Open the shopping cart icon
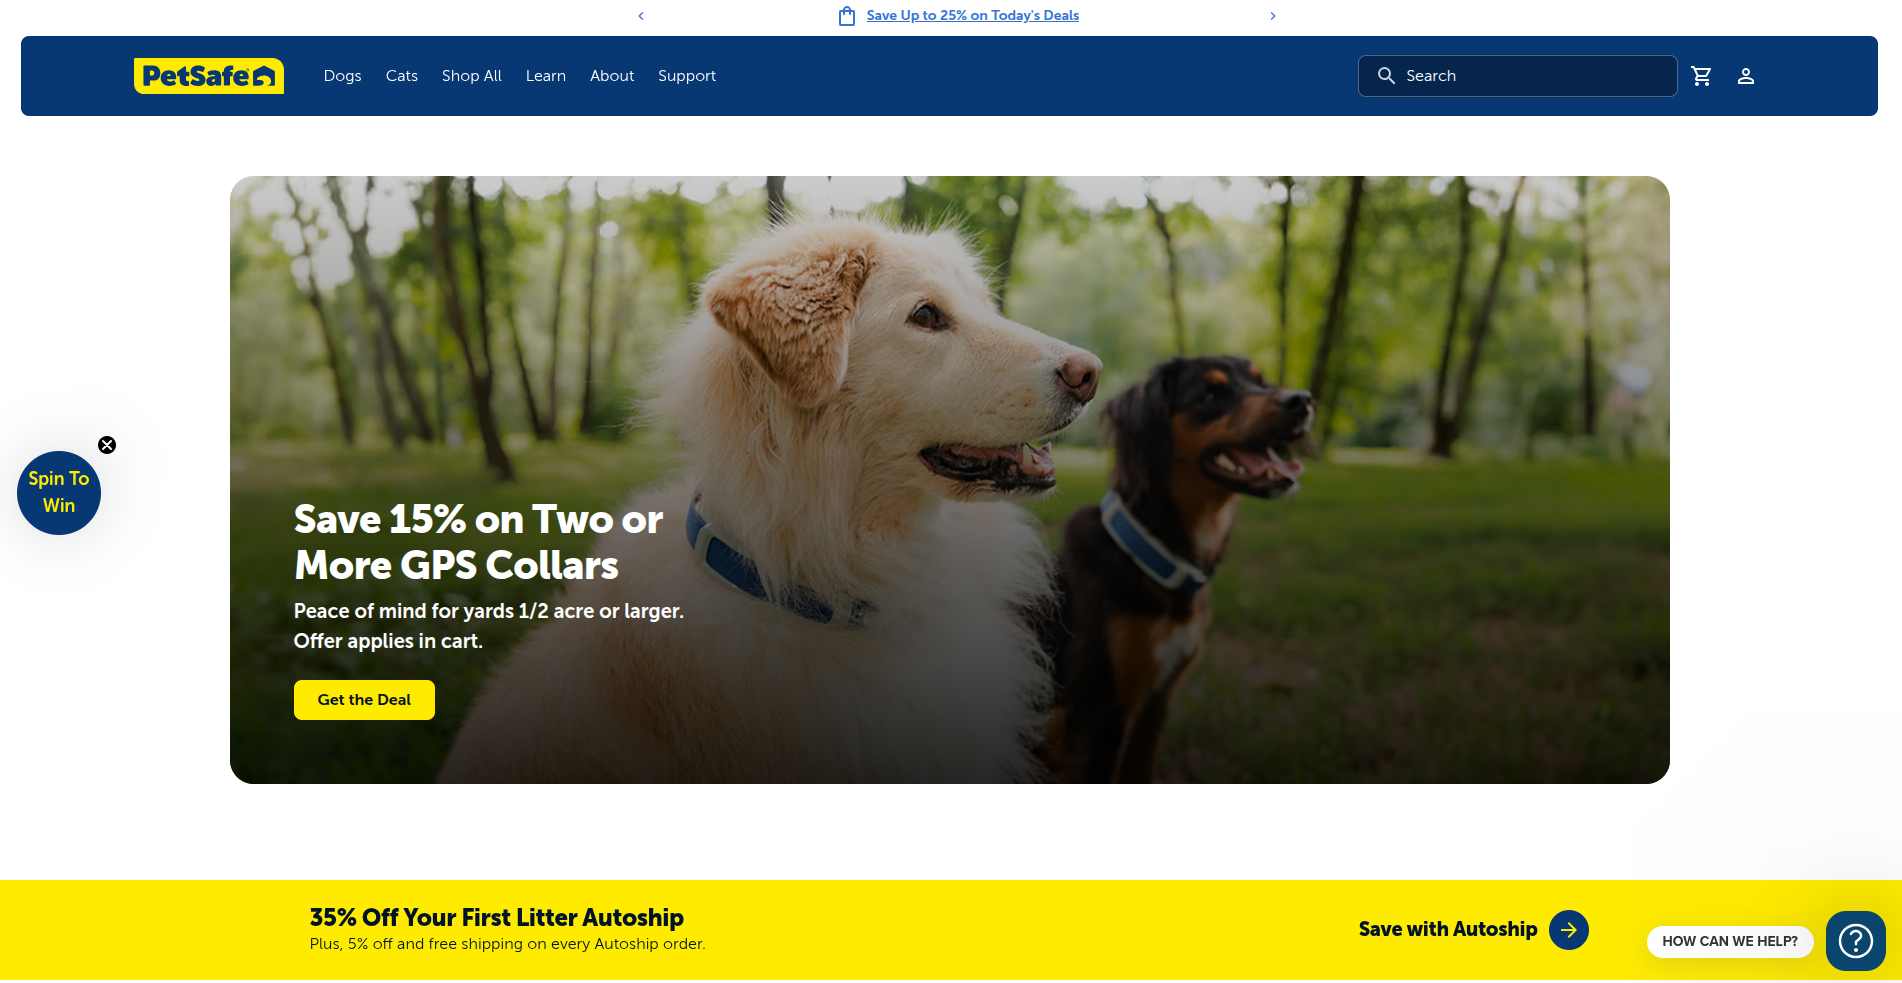The width and height of the screenshot is (1902, 983). [1701, 76]
